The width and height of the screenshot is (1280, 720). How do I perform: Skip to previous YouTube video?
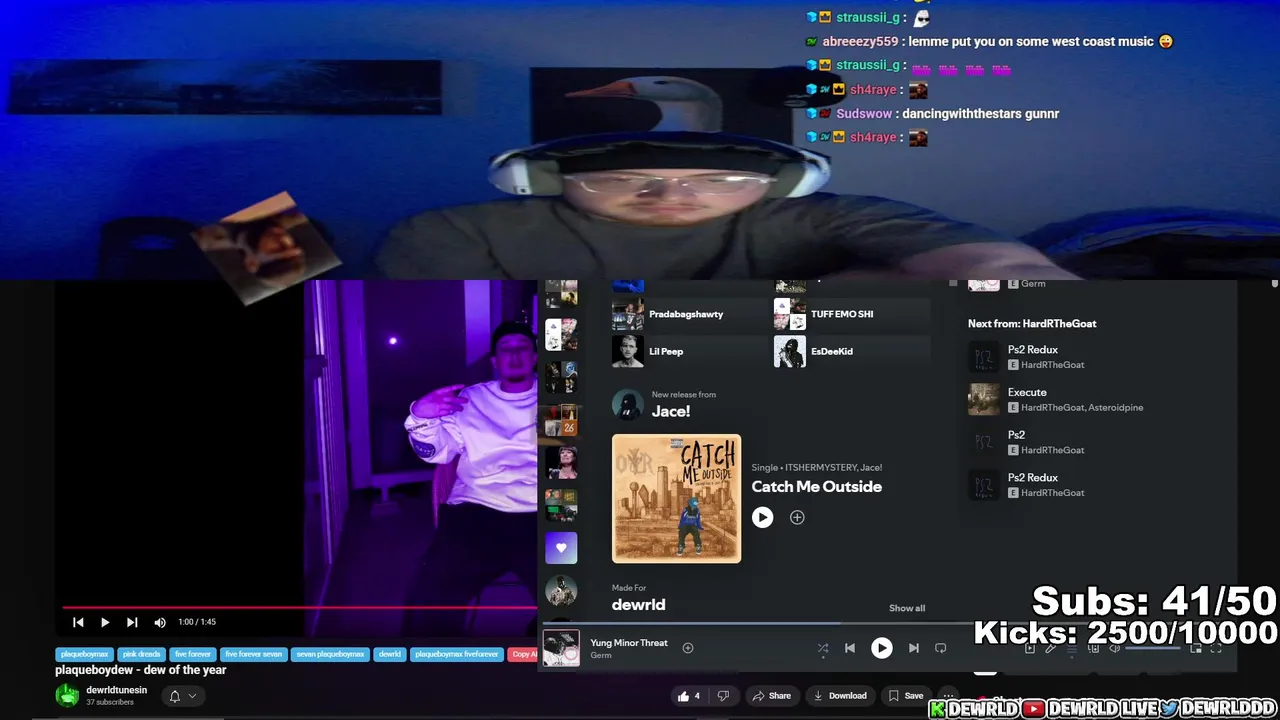pos(78,622)
